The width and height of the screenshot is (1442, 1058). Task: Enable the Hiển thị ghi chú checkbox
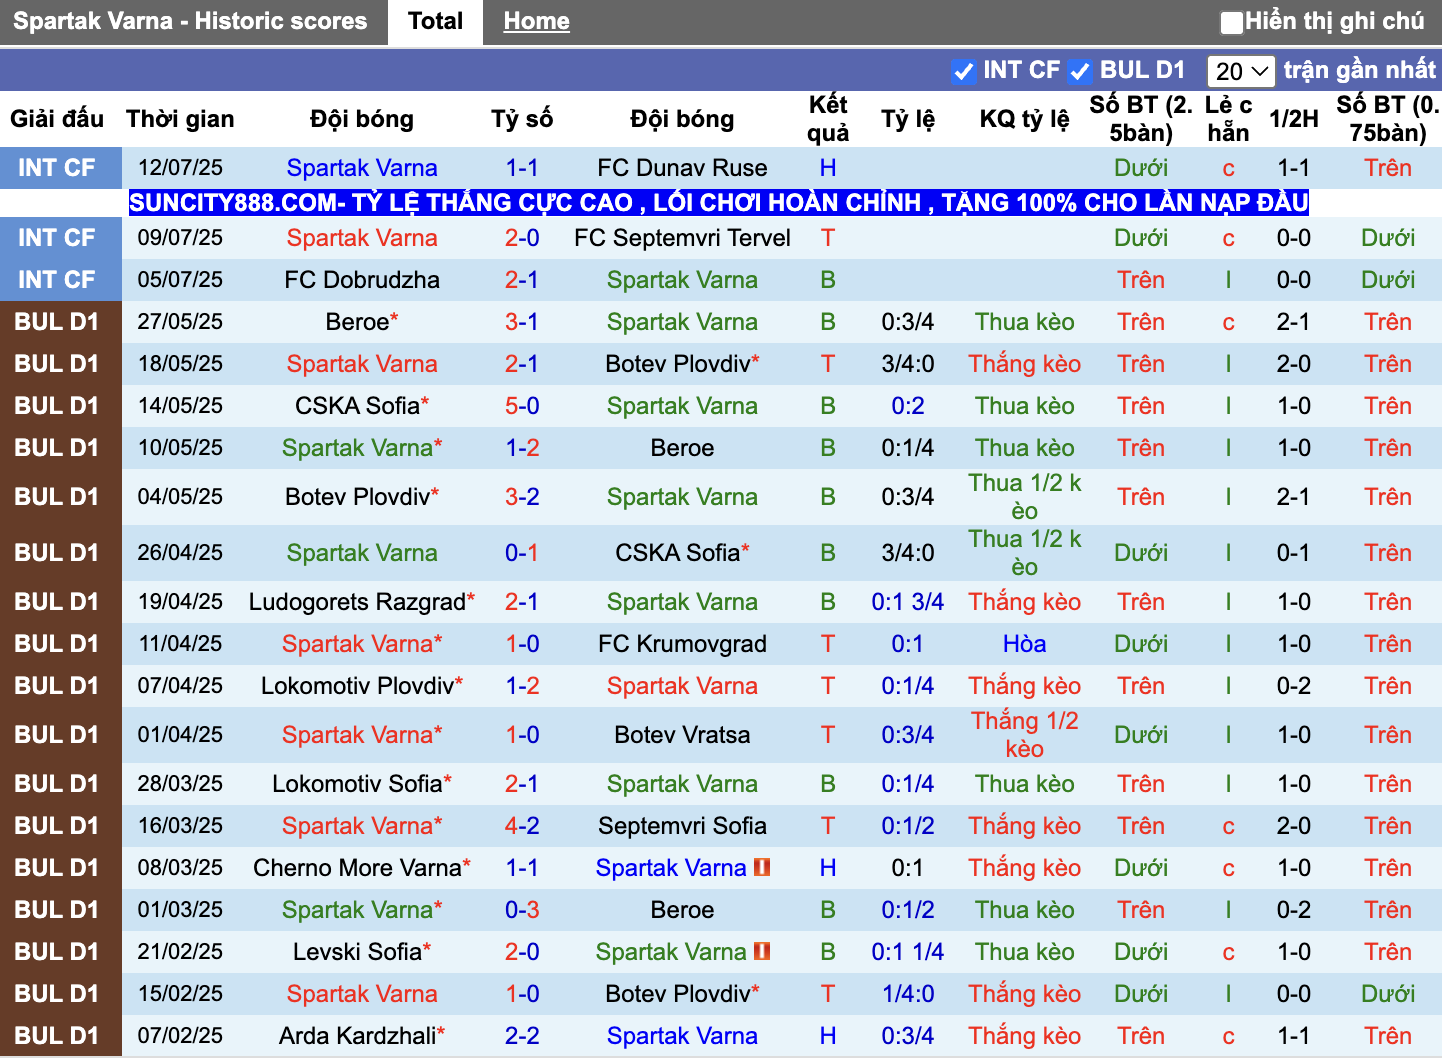[1232, 22]
